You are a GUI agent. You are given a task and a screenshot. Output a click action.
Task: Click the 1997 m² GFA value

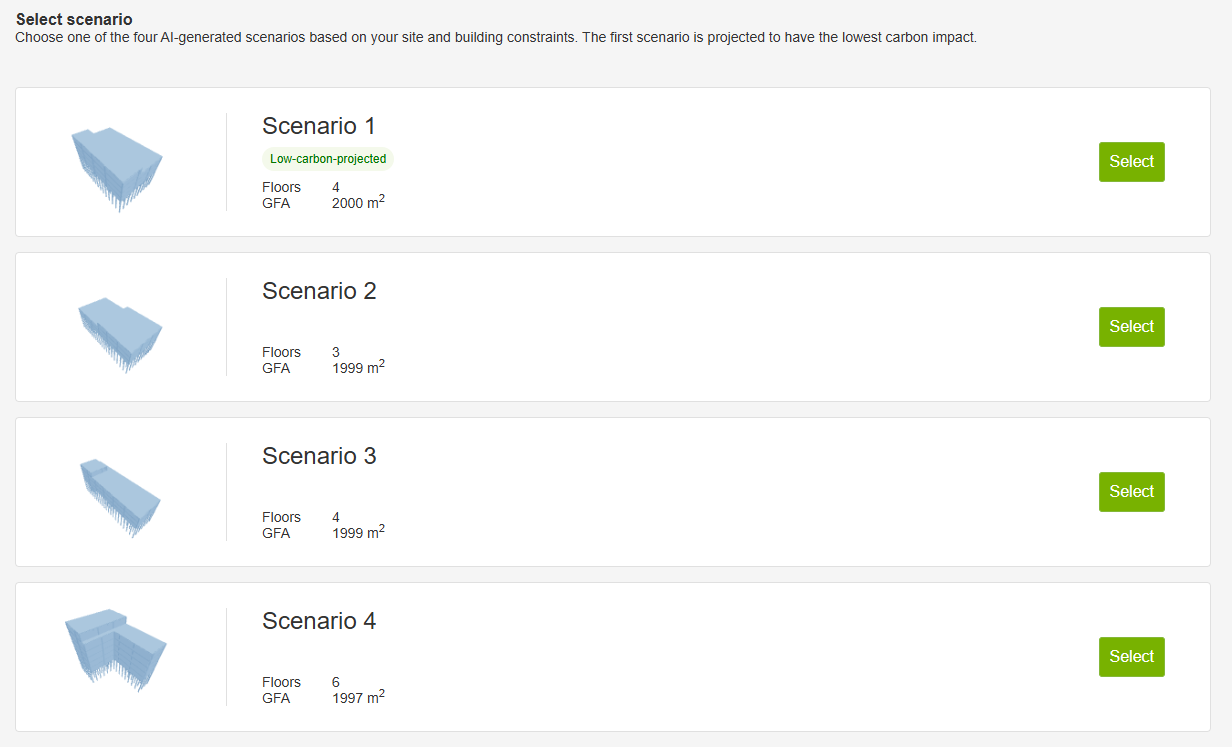[358, 698]
